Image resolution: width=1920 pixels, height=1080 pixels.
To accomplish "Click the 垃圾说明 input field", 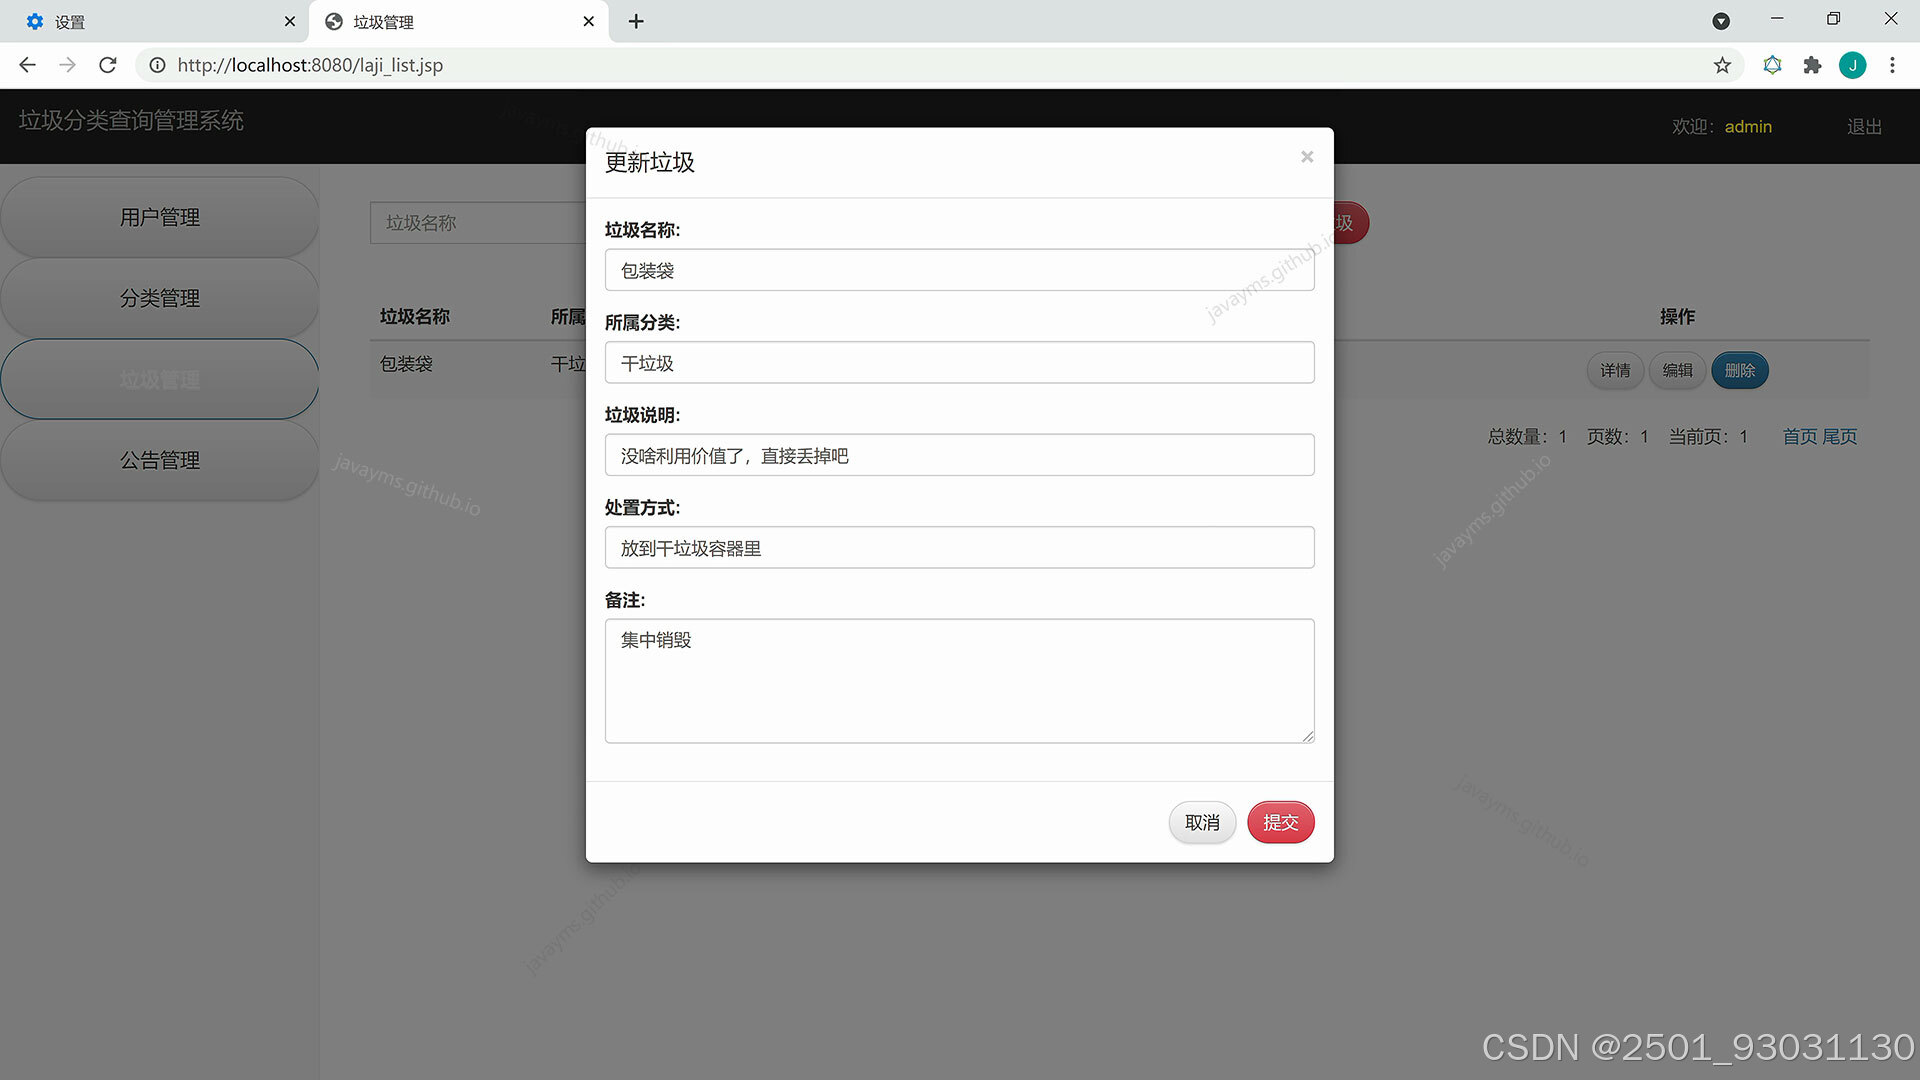I will coord(959,455).
